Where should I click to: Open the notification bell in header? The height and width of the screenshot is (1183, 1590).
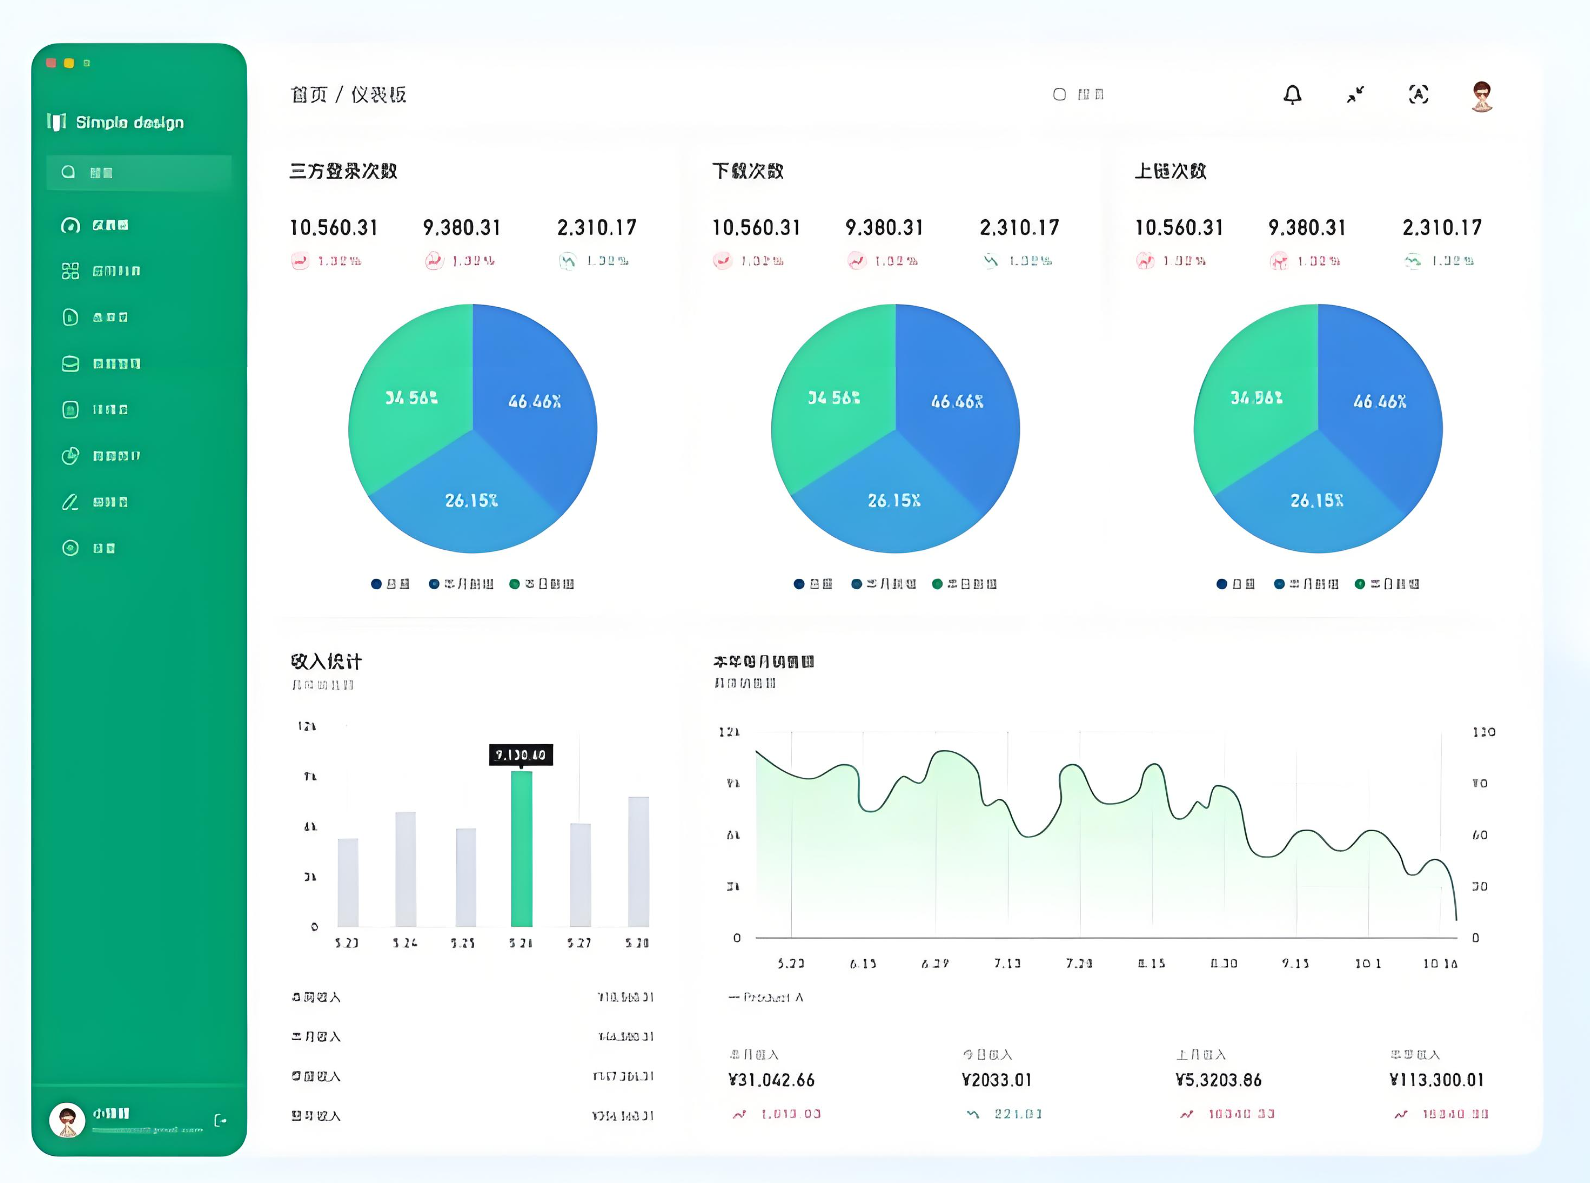click(x=1292, y=95)
